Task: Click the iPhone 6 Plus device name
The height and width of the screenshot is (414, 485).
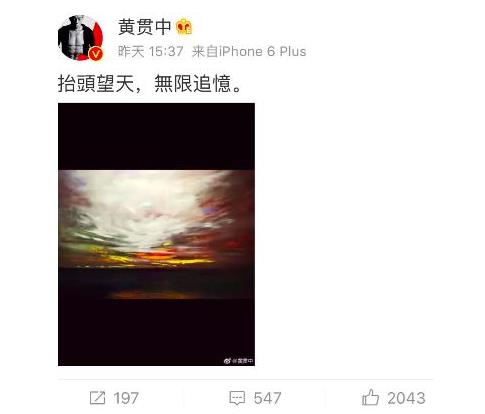Action: pos(262,52)
